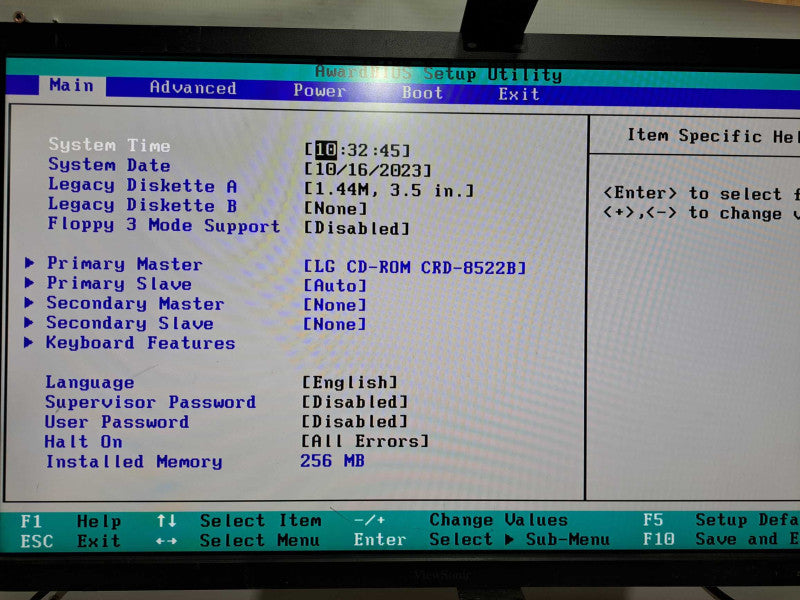
Task: Select the Legacy Diskette A label
Action: point(143,185)
